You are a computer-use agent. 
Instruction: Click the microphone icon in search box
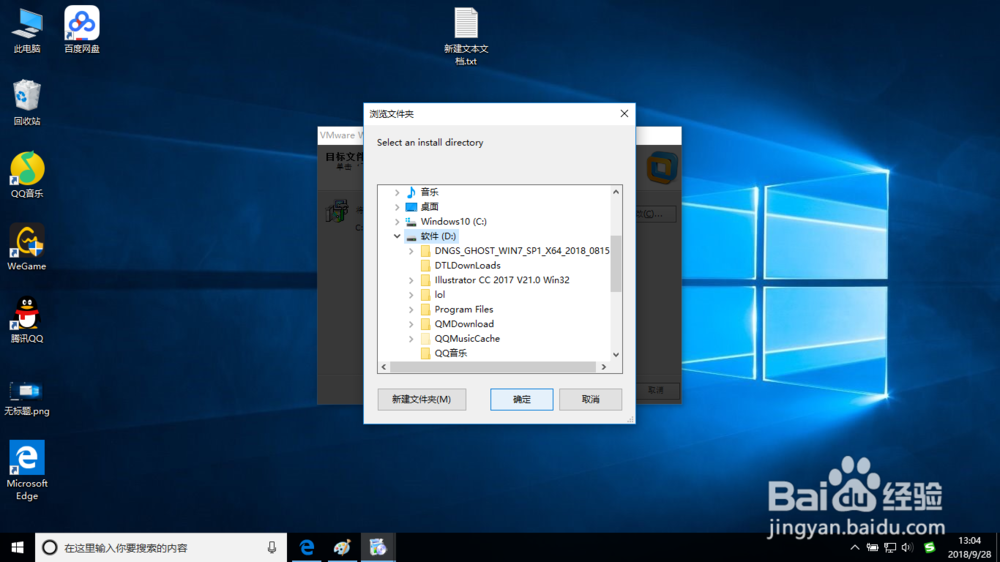272,547
